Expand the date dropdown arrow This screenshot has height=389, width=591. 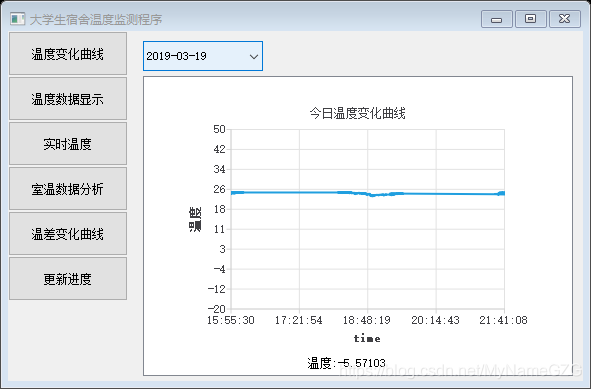(254, 57)
